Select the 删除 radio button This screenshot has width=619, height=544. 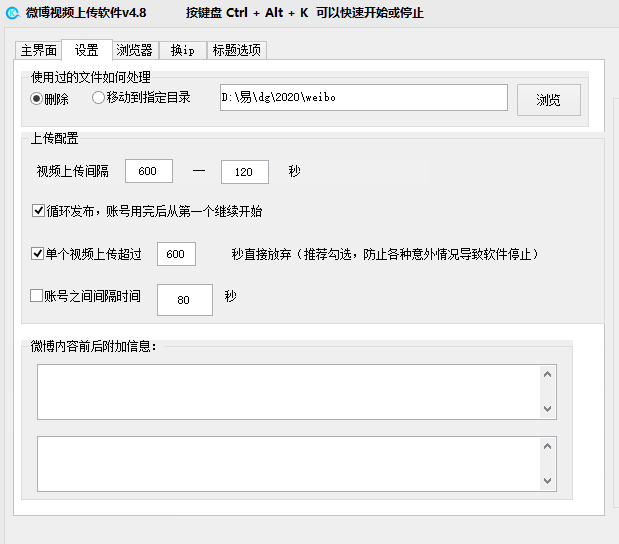click(x=49, y=98)
